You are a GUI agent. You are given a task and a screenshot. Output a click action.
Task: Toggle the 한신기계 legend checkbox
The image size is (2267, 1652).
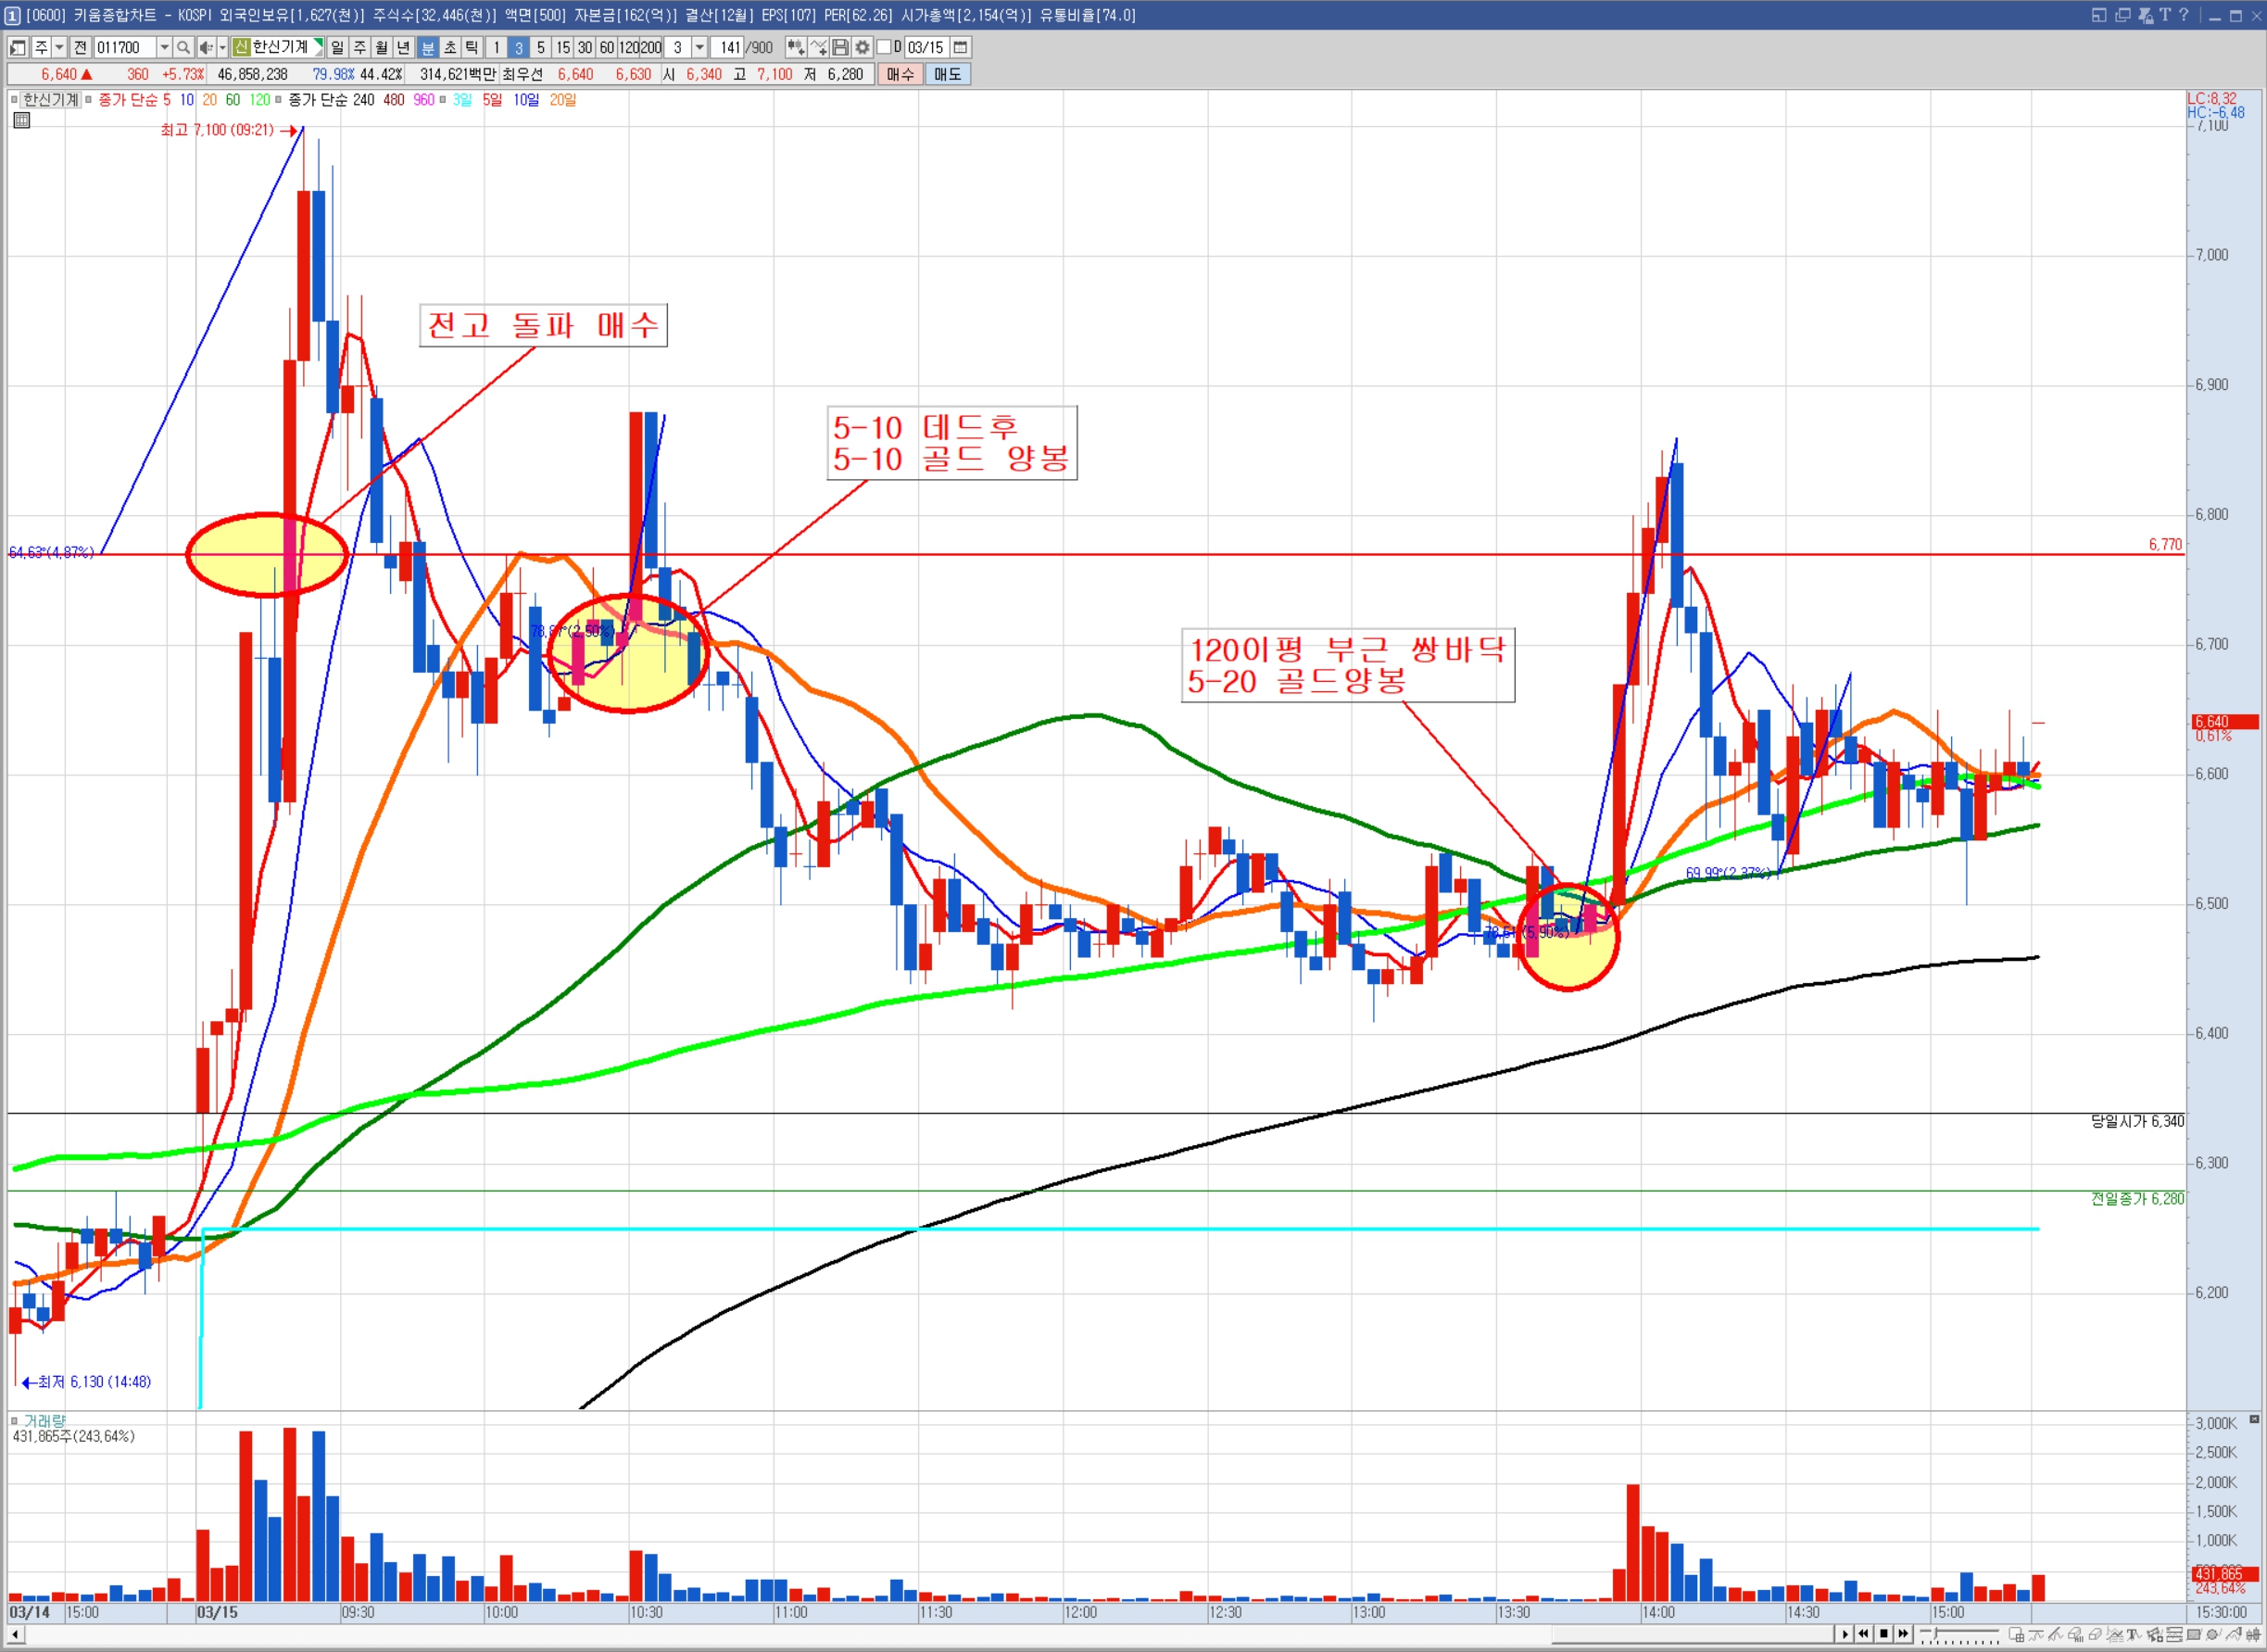[x=14, y=100]
